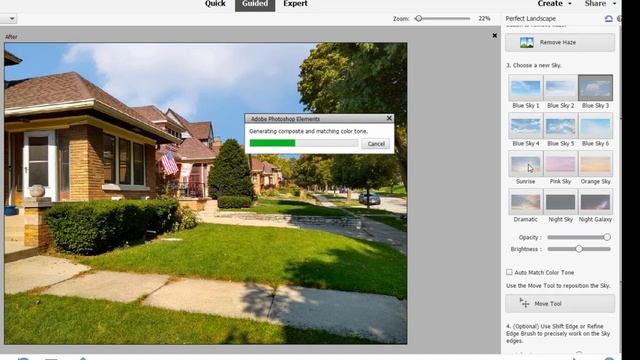Screen dimensions: 640x360
Task: Switch to the Quick mode tab
Action: [215, 4]
